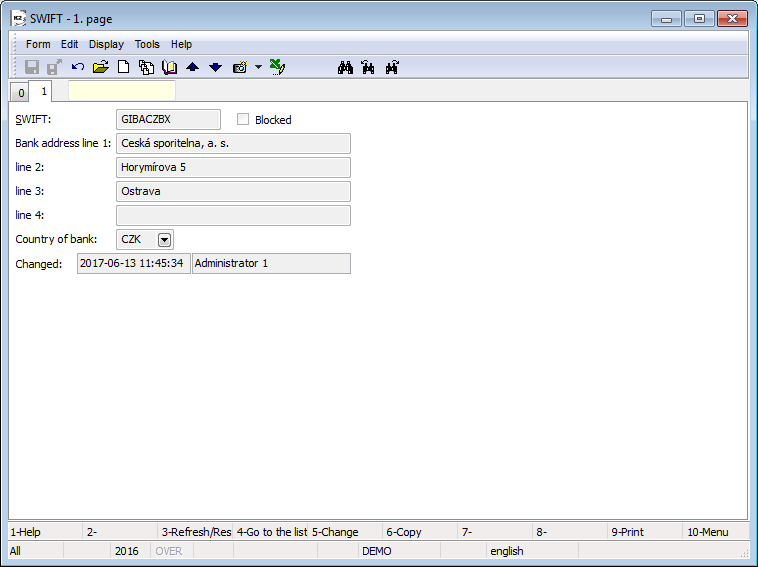
Task: Click the camera snapshot icon
Action: 240,67
